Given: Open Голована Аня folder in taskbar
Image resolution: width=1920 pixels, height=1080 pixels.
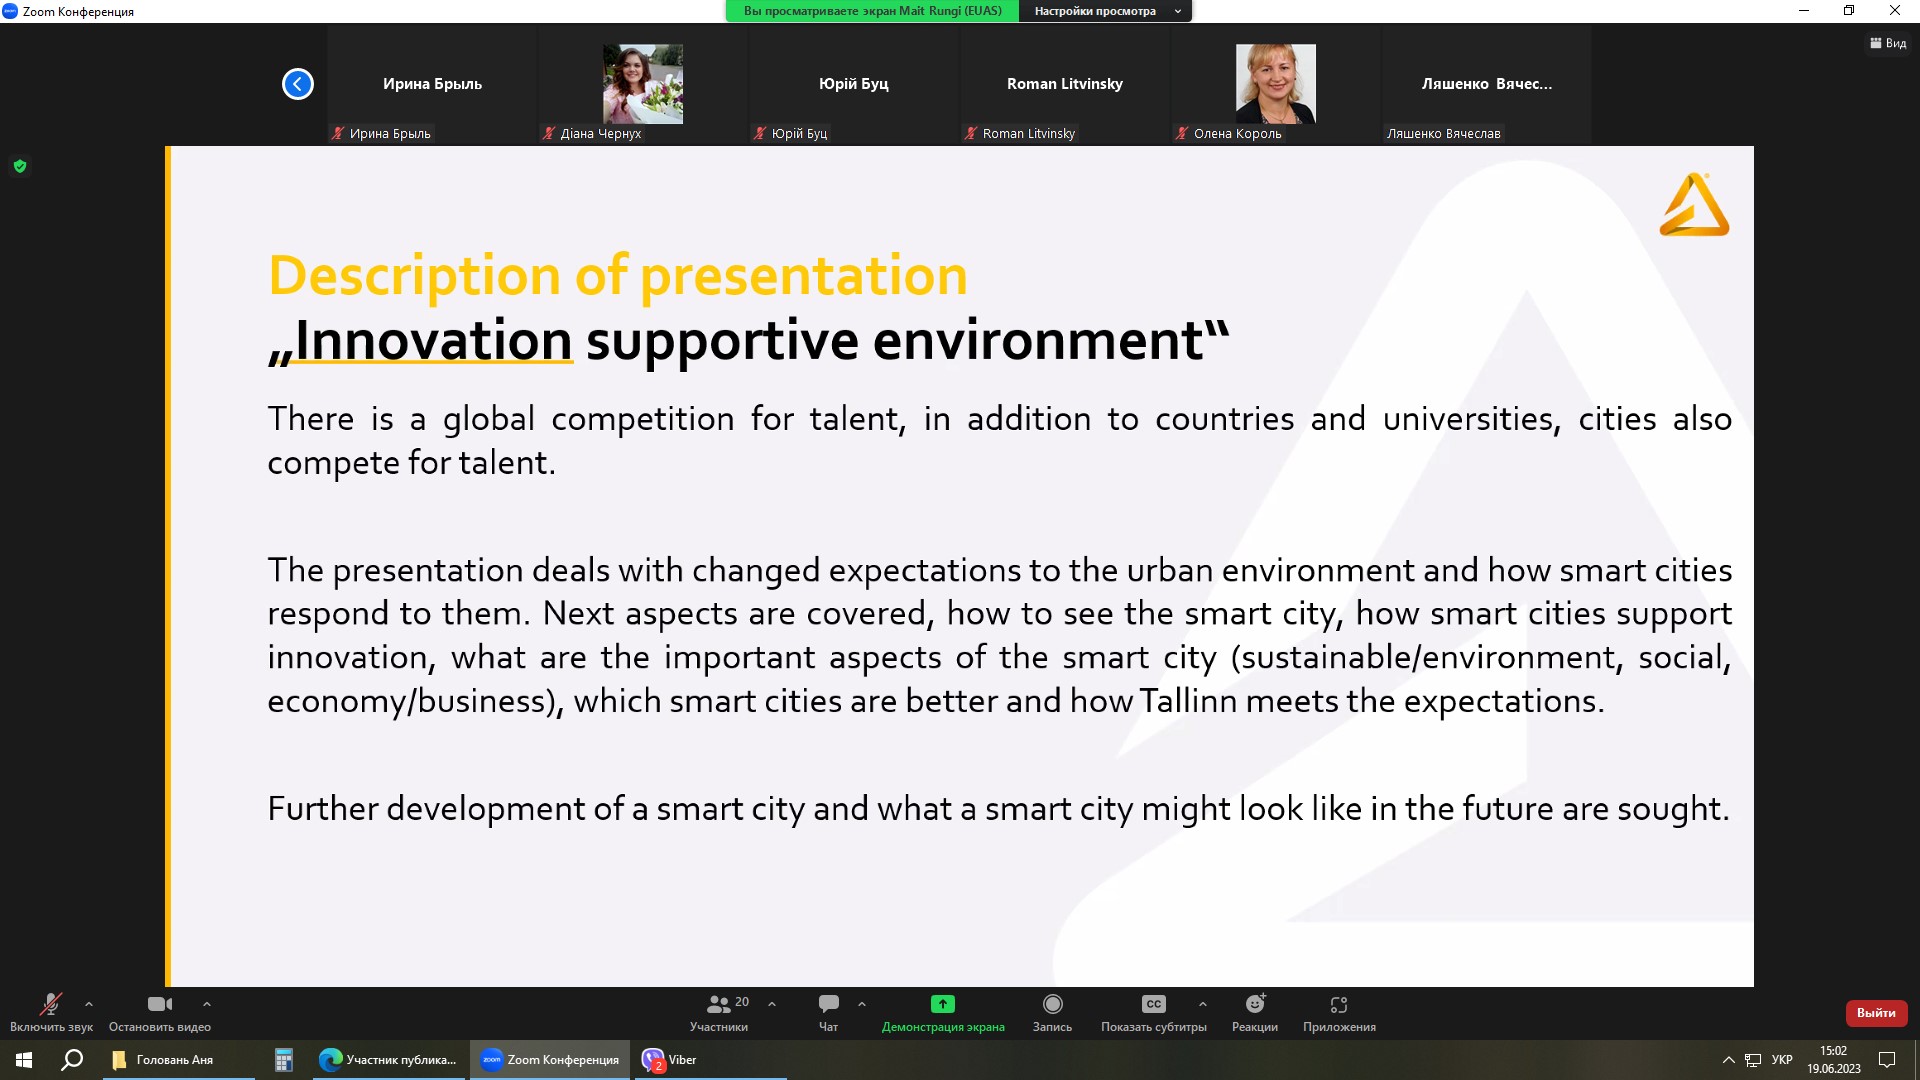Looking at the screenshot, I should (x=178, y=1060).
